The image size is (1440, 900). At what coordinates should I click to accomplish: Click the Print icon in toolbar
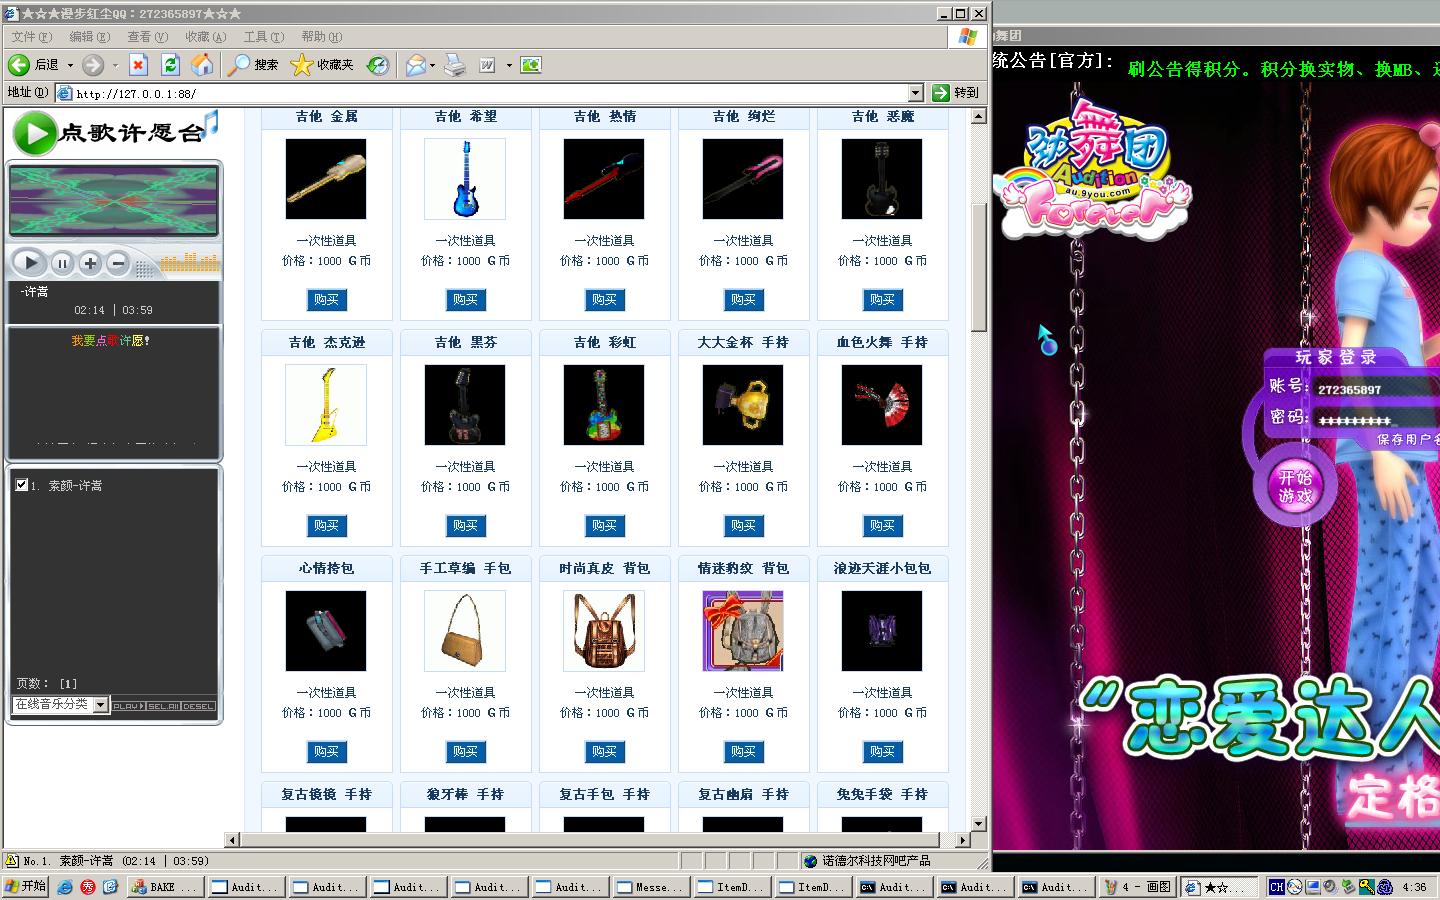(x=454, y=65)
